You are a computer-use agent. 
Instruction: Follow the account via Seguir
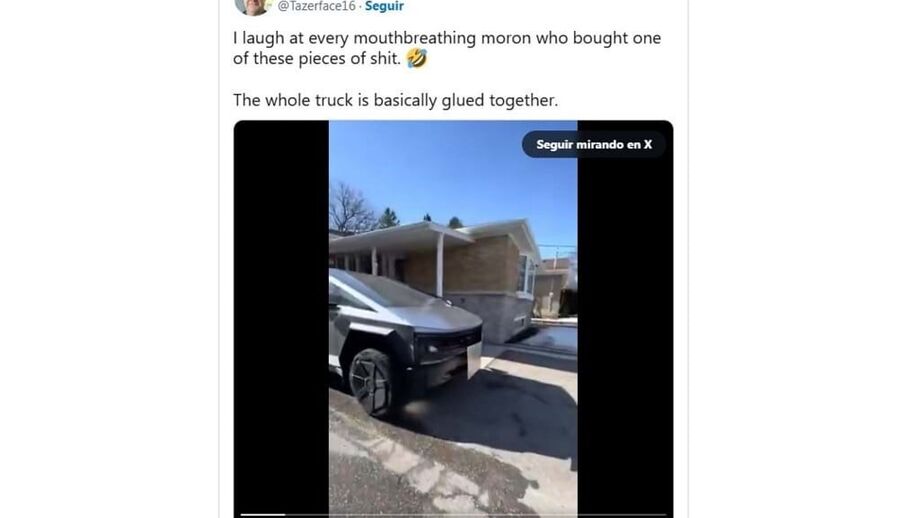click(x=384, y=6)
